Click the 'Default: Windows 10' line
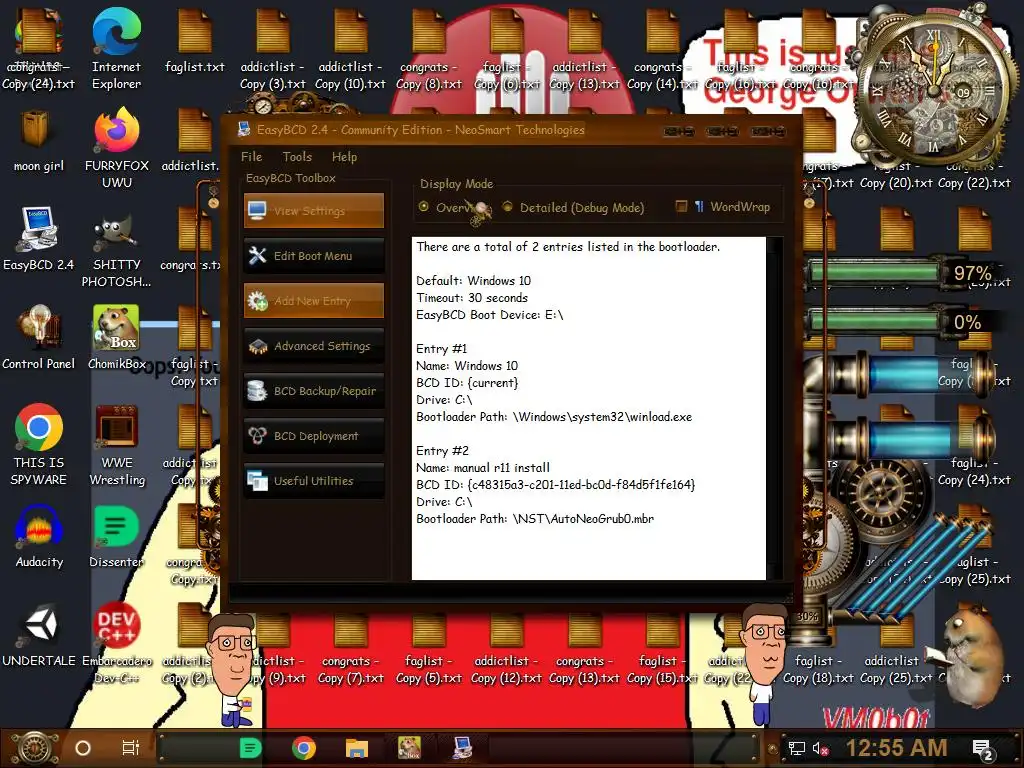This screenshot has width=1024, height=768. [x=473, y=281]
